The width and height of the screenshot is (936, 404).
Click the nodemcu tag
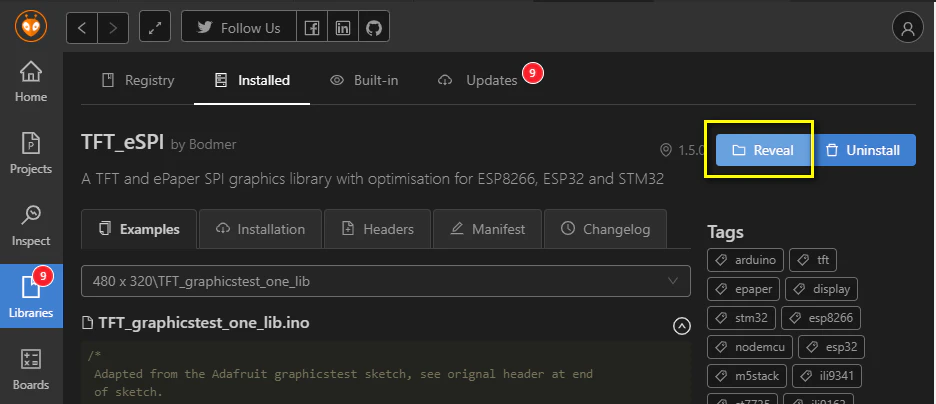(750, 347)
